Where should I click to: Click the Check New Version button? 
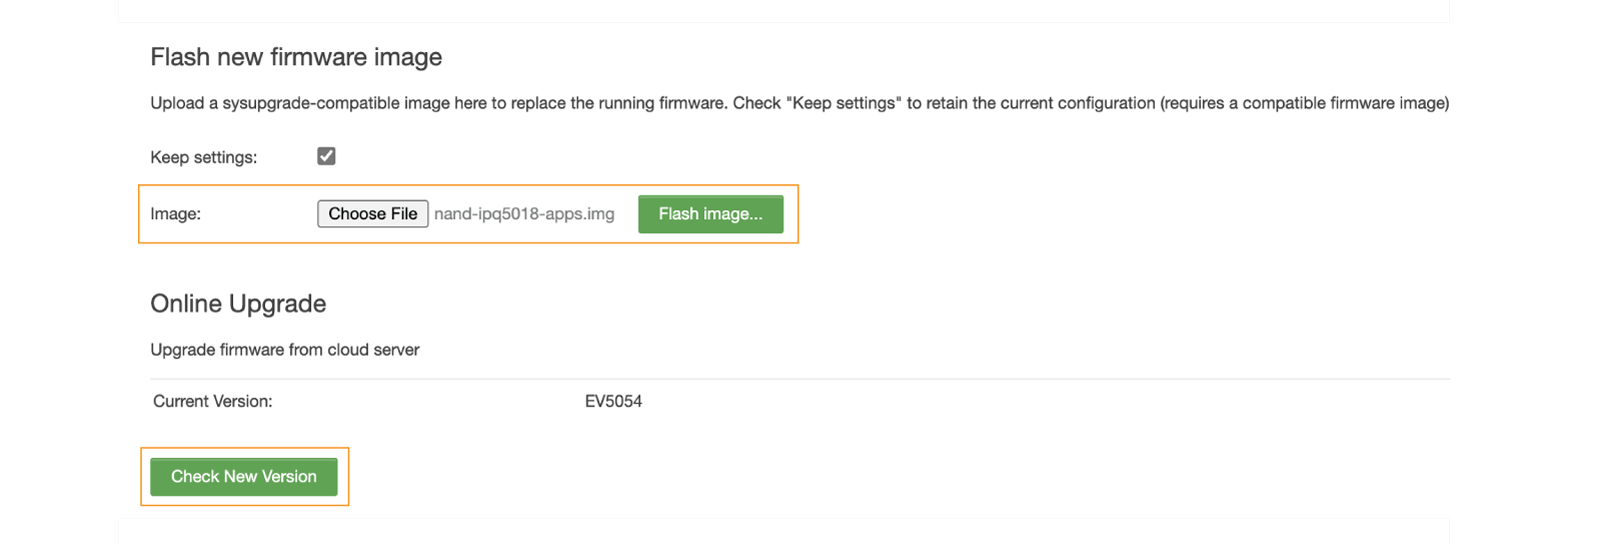(243, 477)
